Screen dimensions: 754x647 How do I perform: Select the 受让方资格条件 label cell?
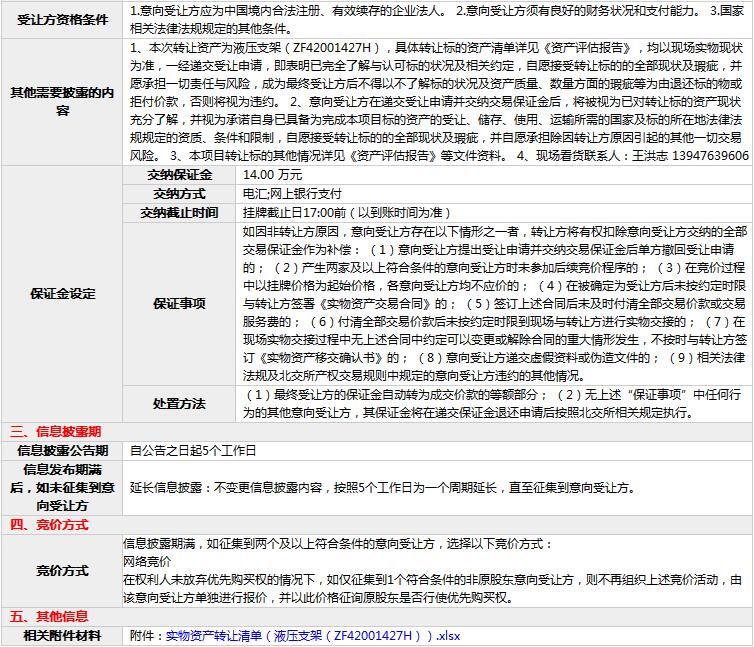click(64, 19)
